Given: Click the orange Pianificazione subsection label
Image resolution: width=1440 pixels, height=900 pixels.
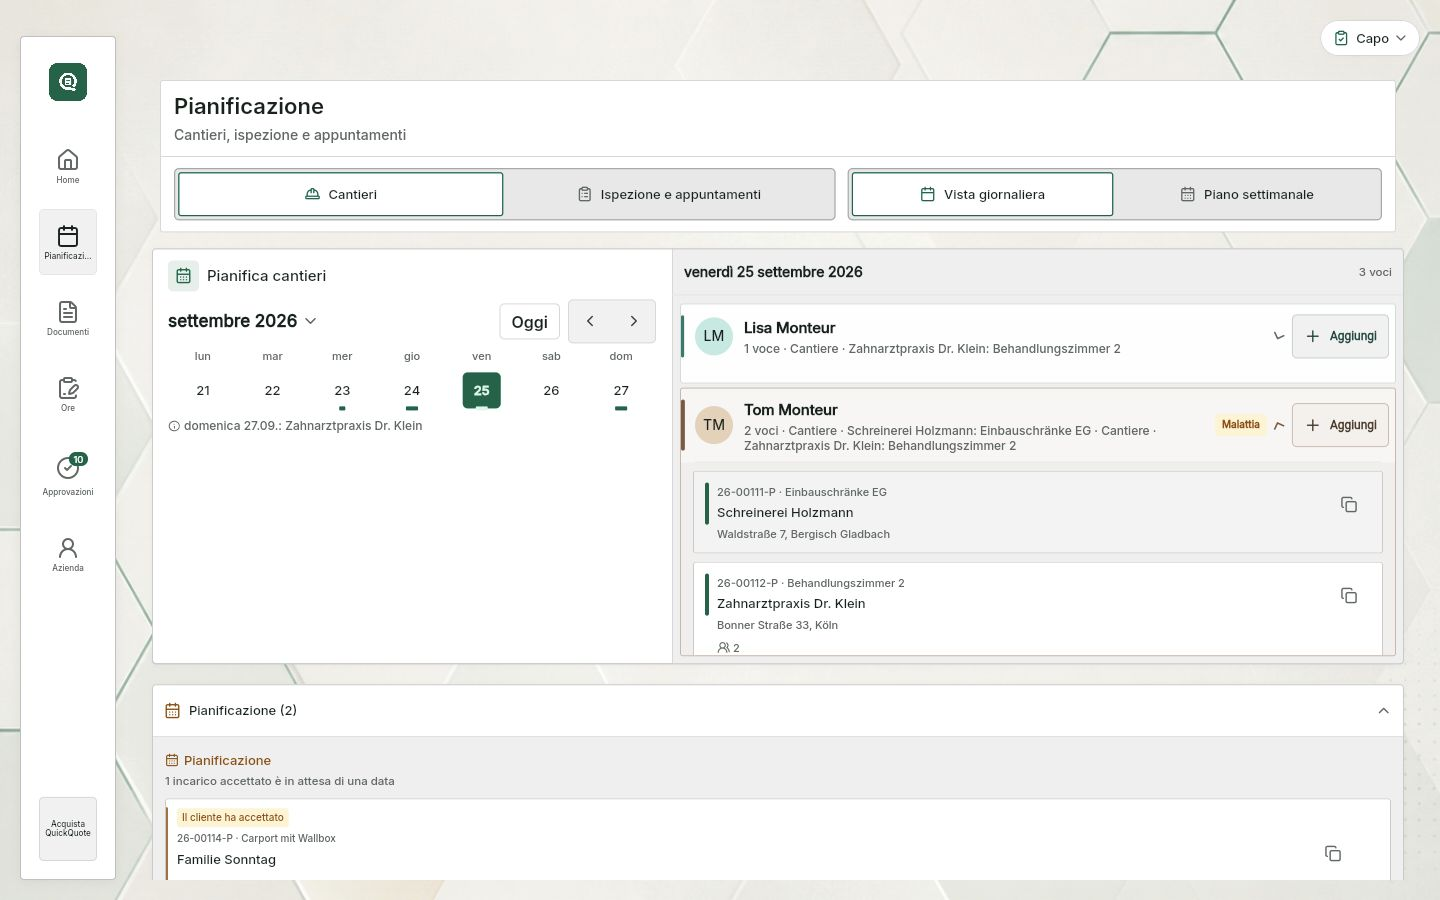Looking at the screenshot, I should click(x=227, y=760).
